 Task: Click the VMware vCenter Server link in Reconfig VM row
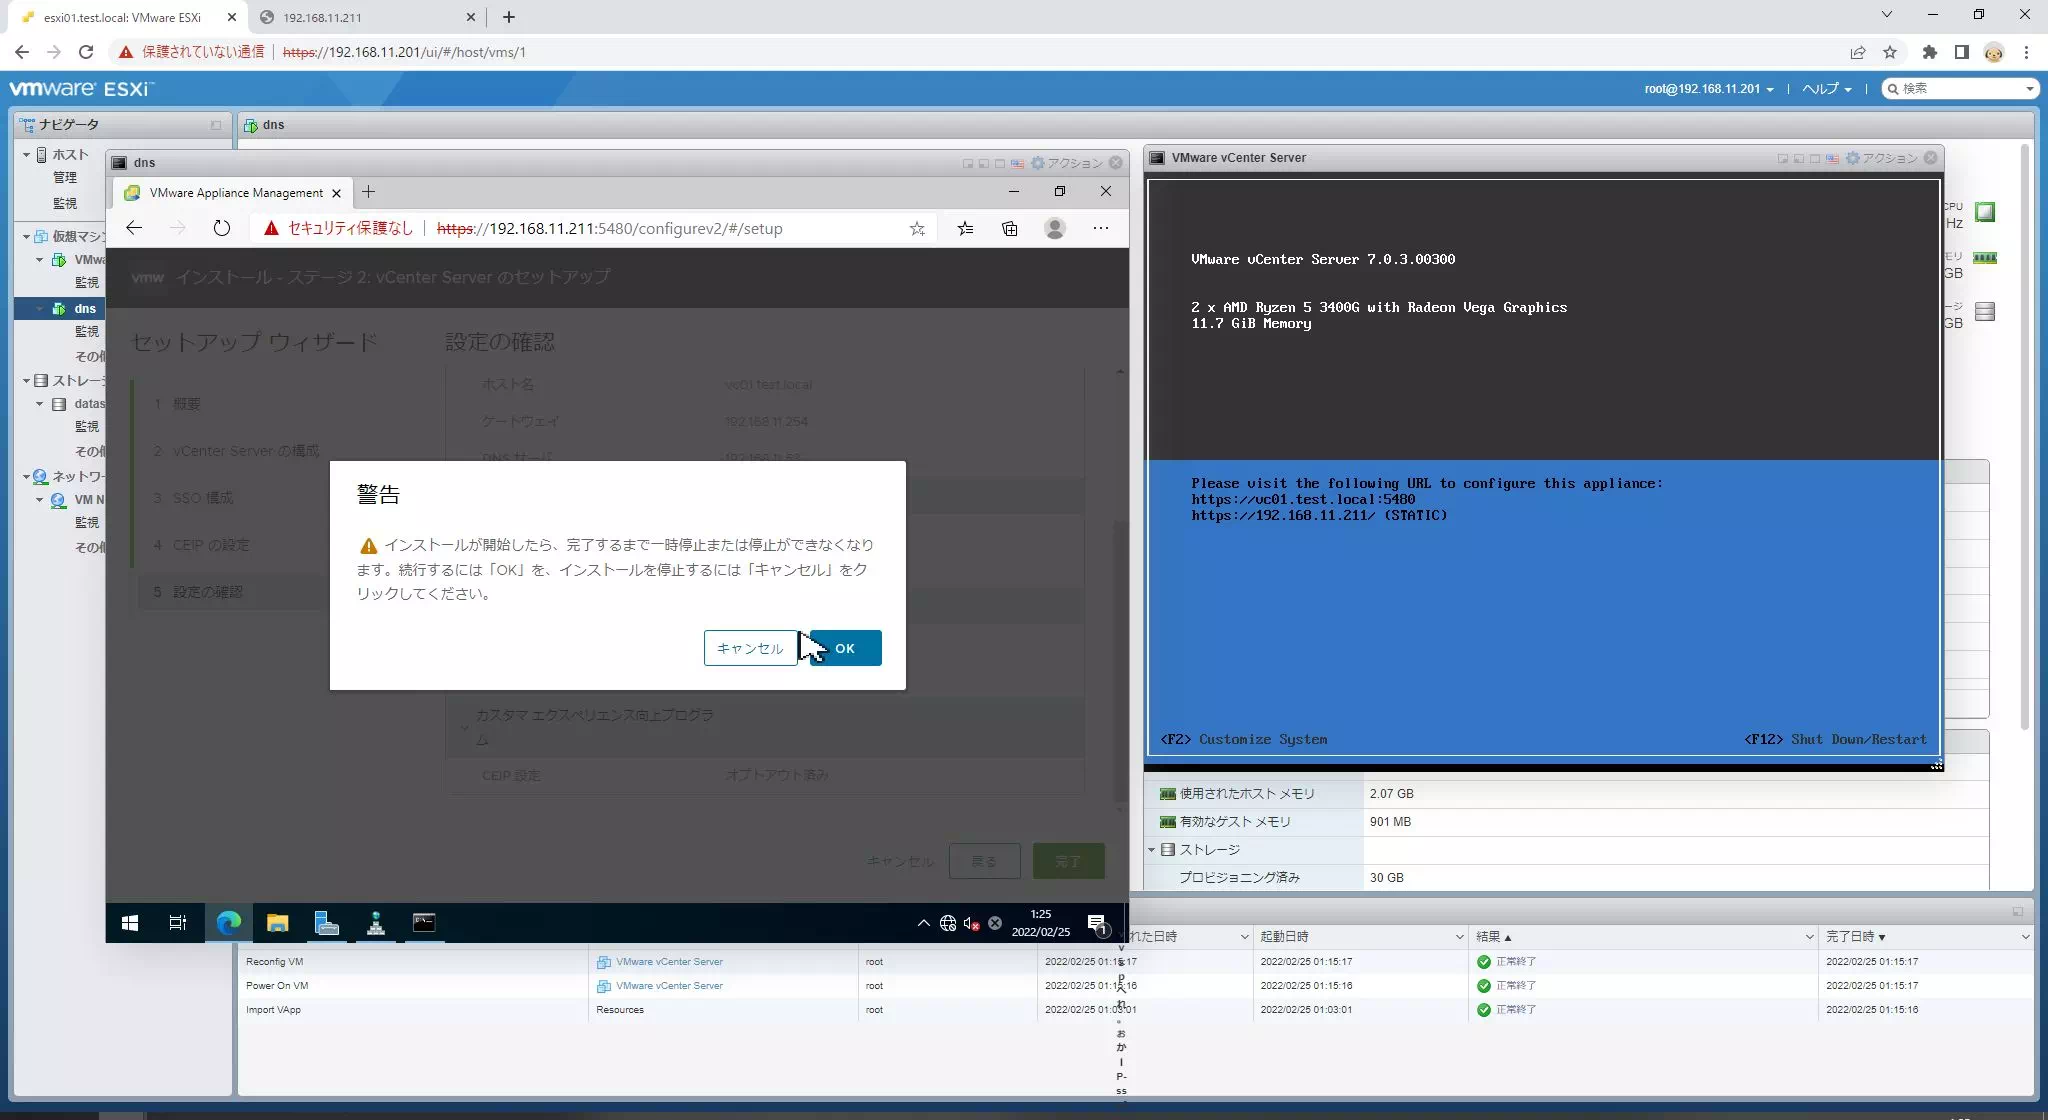pyautogui.click(x=669, y=962)
